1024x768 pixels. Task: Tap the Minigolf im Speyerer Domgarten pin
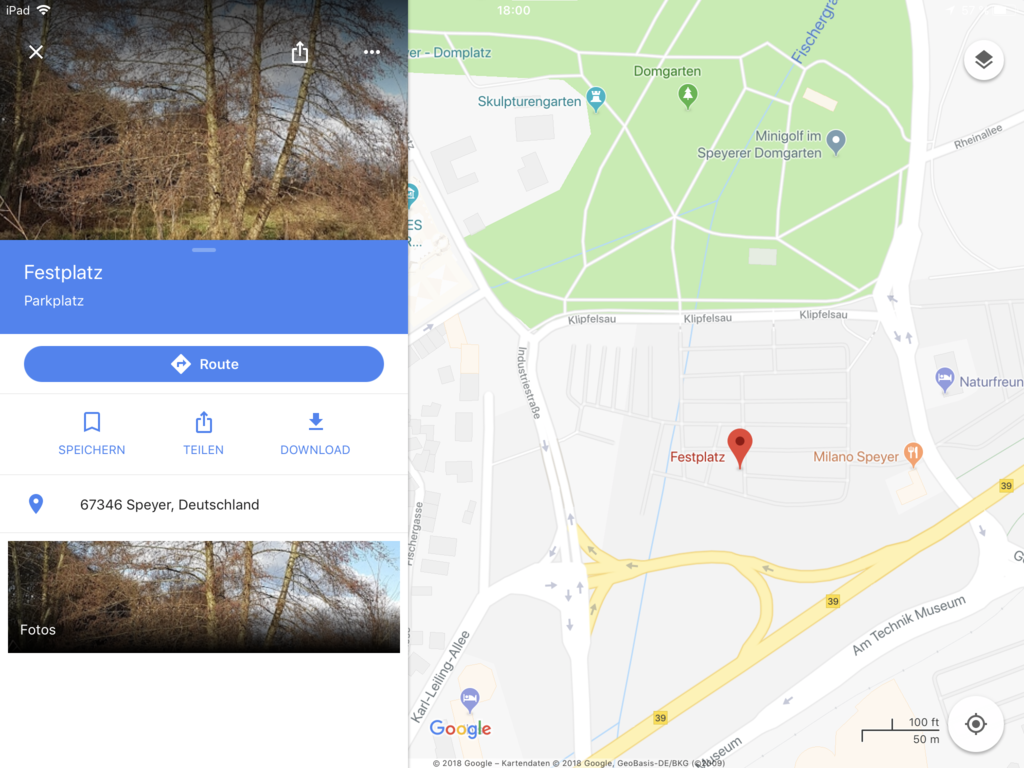(836, 142)
